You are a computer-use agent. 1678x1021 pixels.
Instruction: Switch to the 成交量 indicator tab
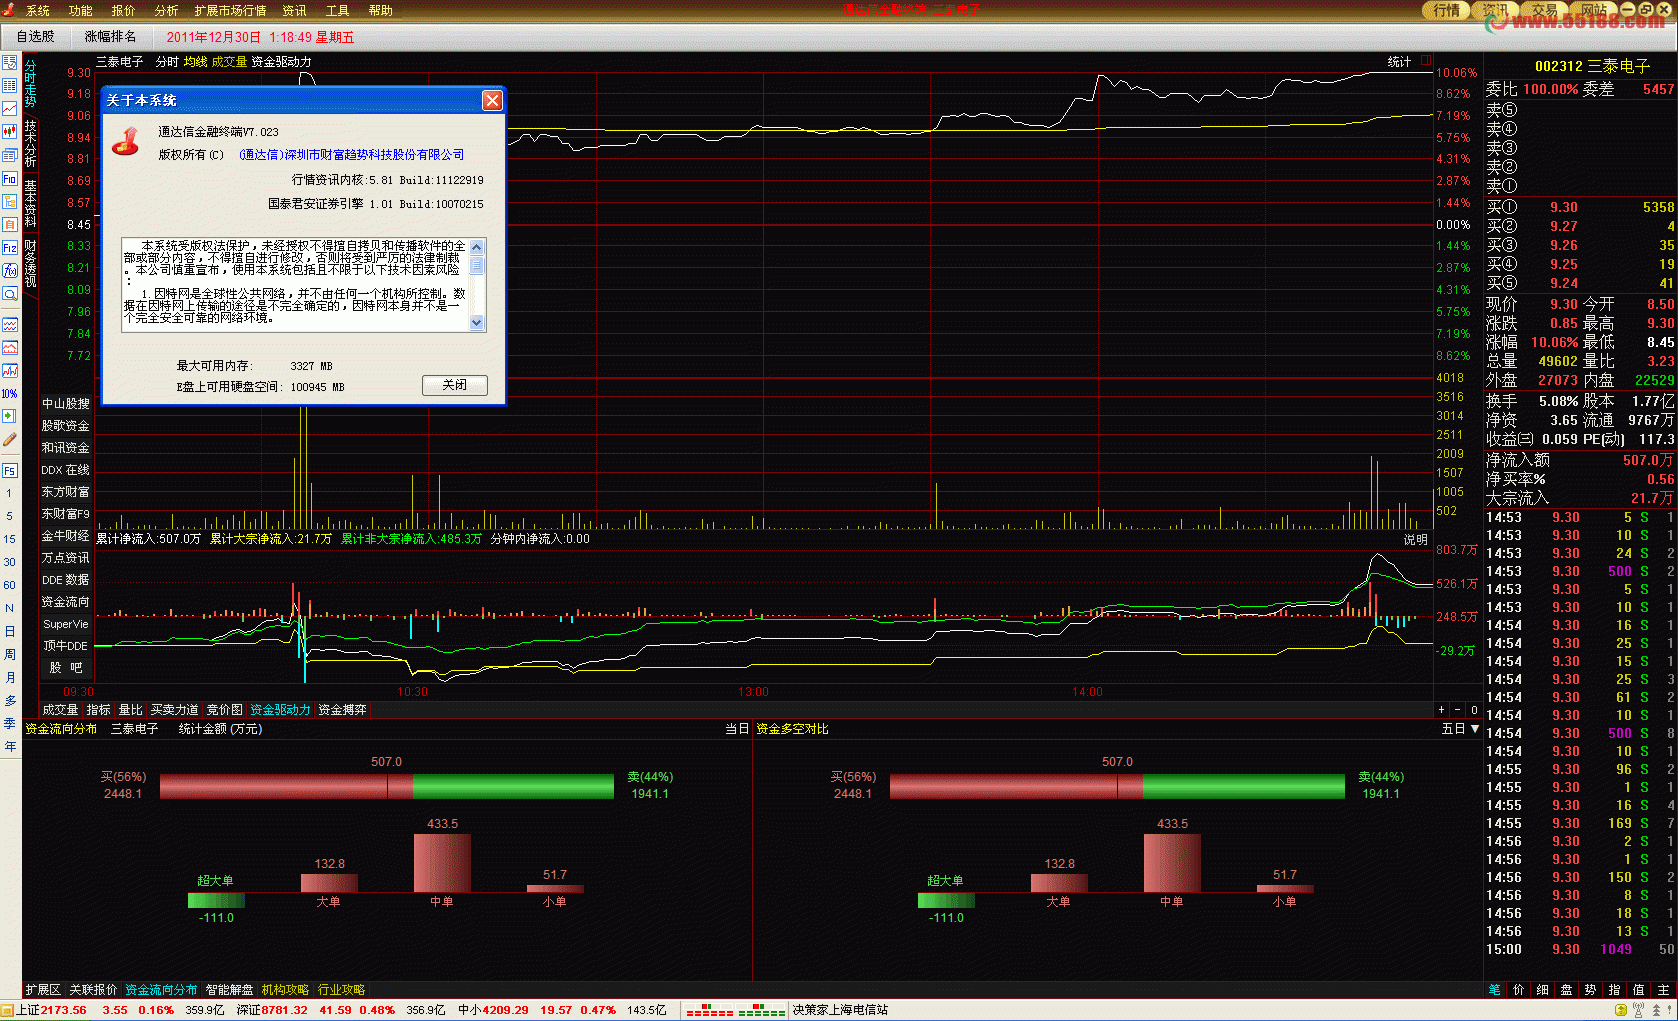(60, 710)
